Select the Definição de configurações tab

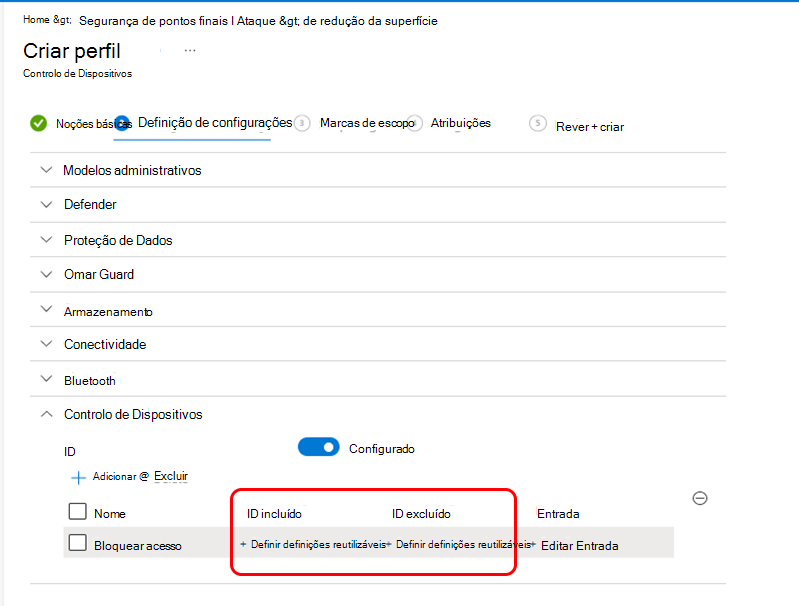click(x=215, y=123)
